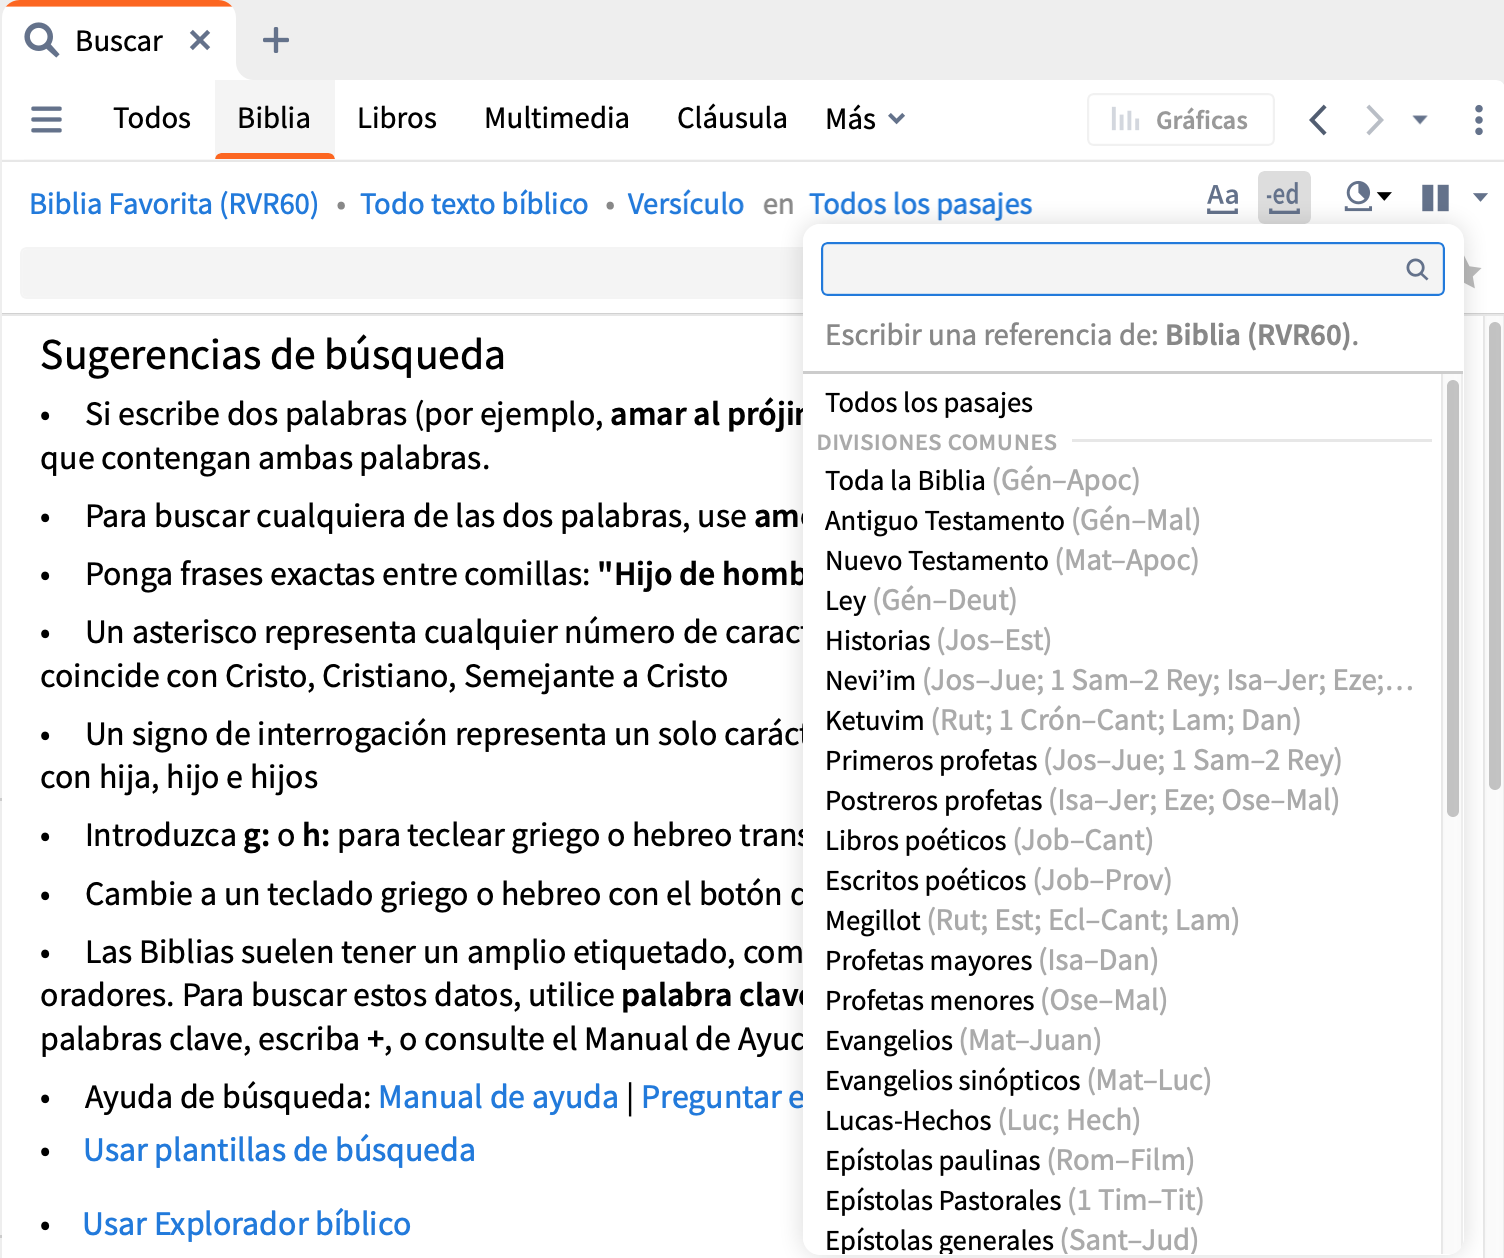The image size is (1504, 1258).
Task: Switch to the Multimedia tab
Action: 556,119
